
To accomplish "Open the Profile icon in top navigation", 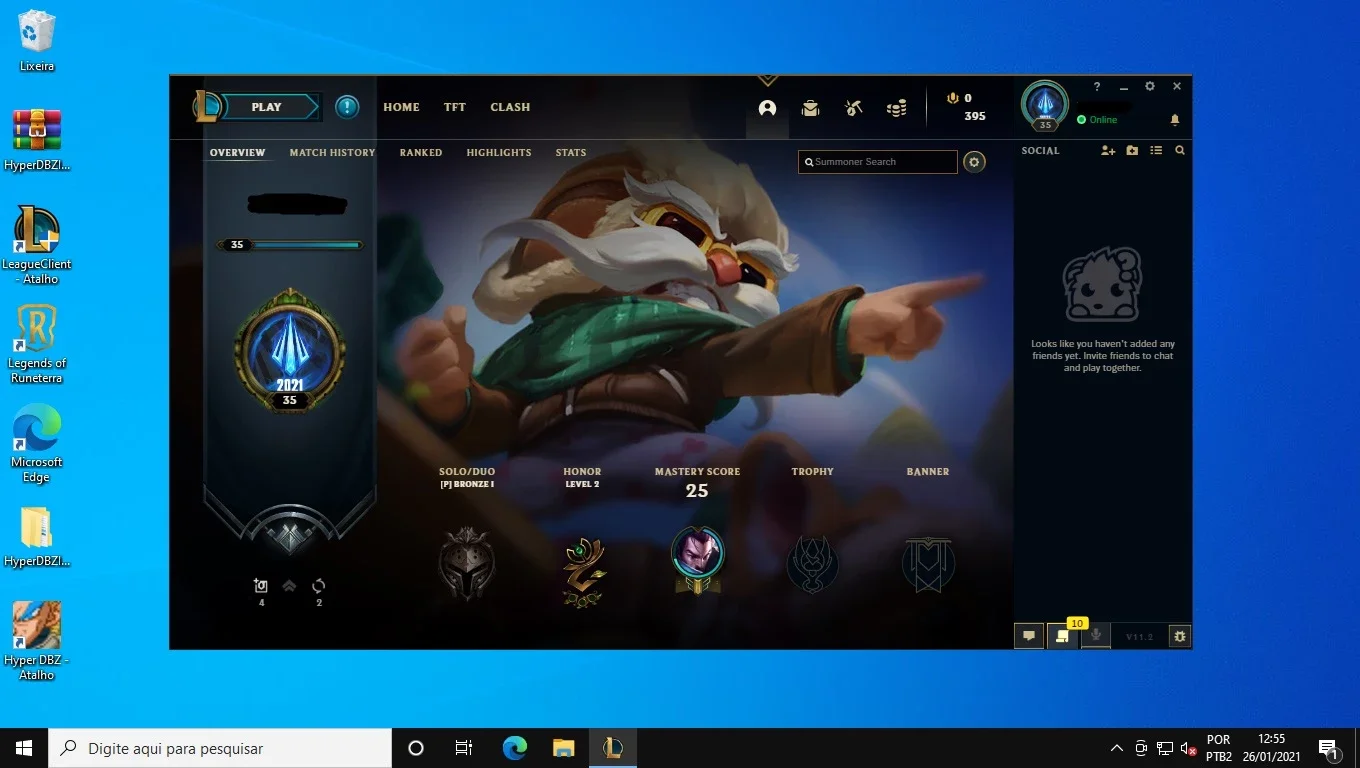I will (767, 108).
